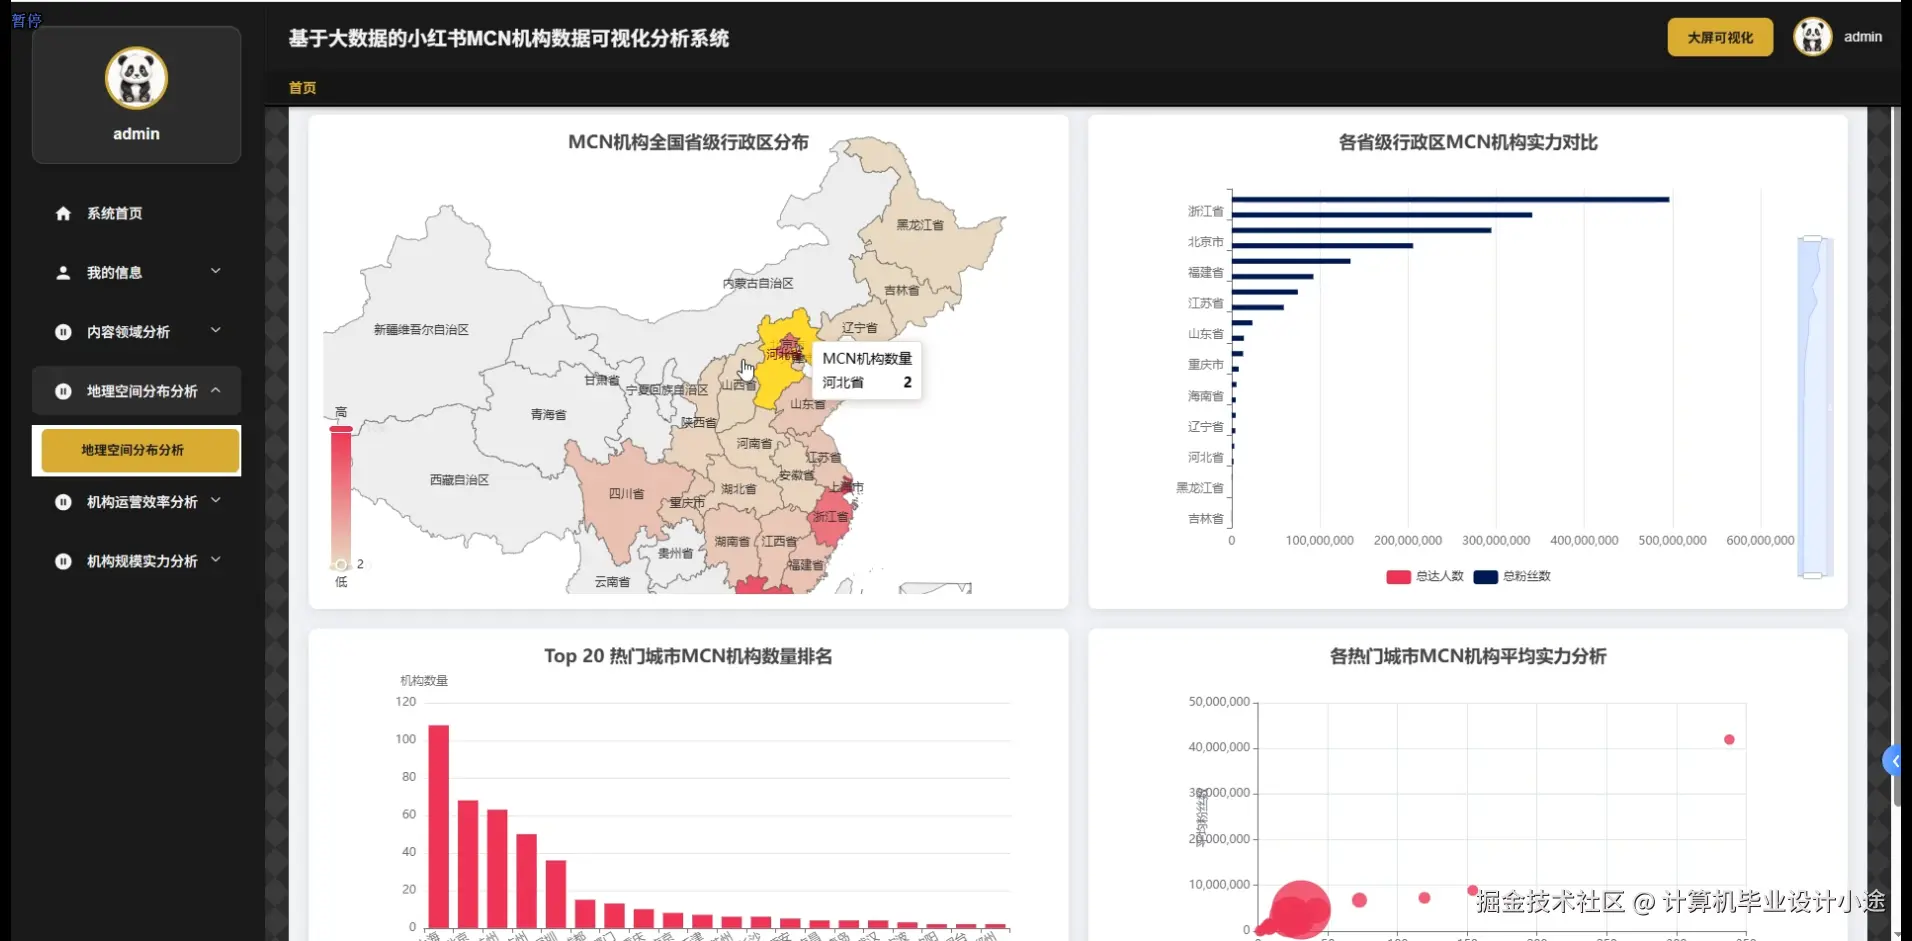The height and width of the screenshot is (941, 1912).
Task: Click the 重庆市 axis label in the bar chart
Action: [x=1205, y=365]
